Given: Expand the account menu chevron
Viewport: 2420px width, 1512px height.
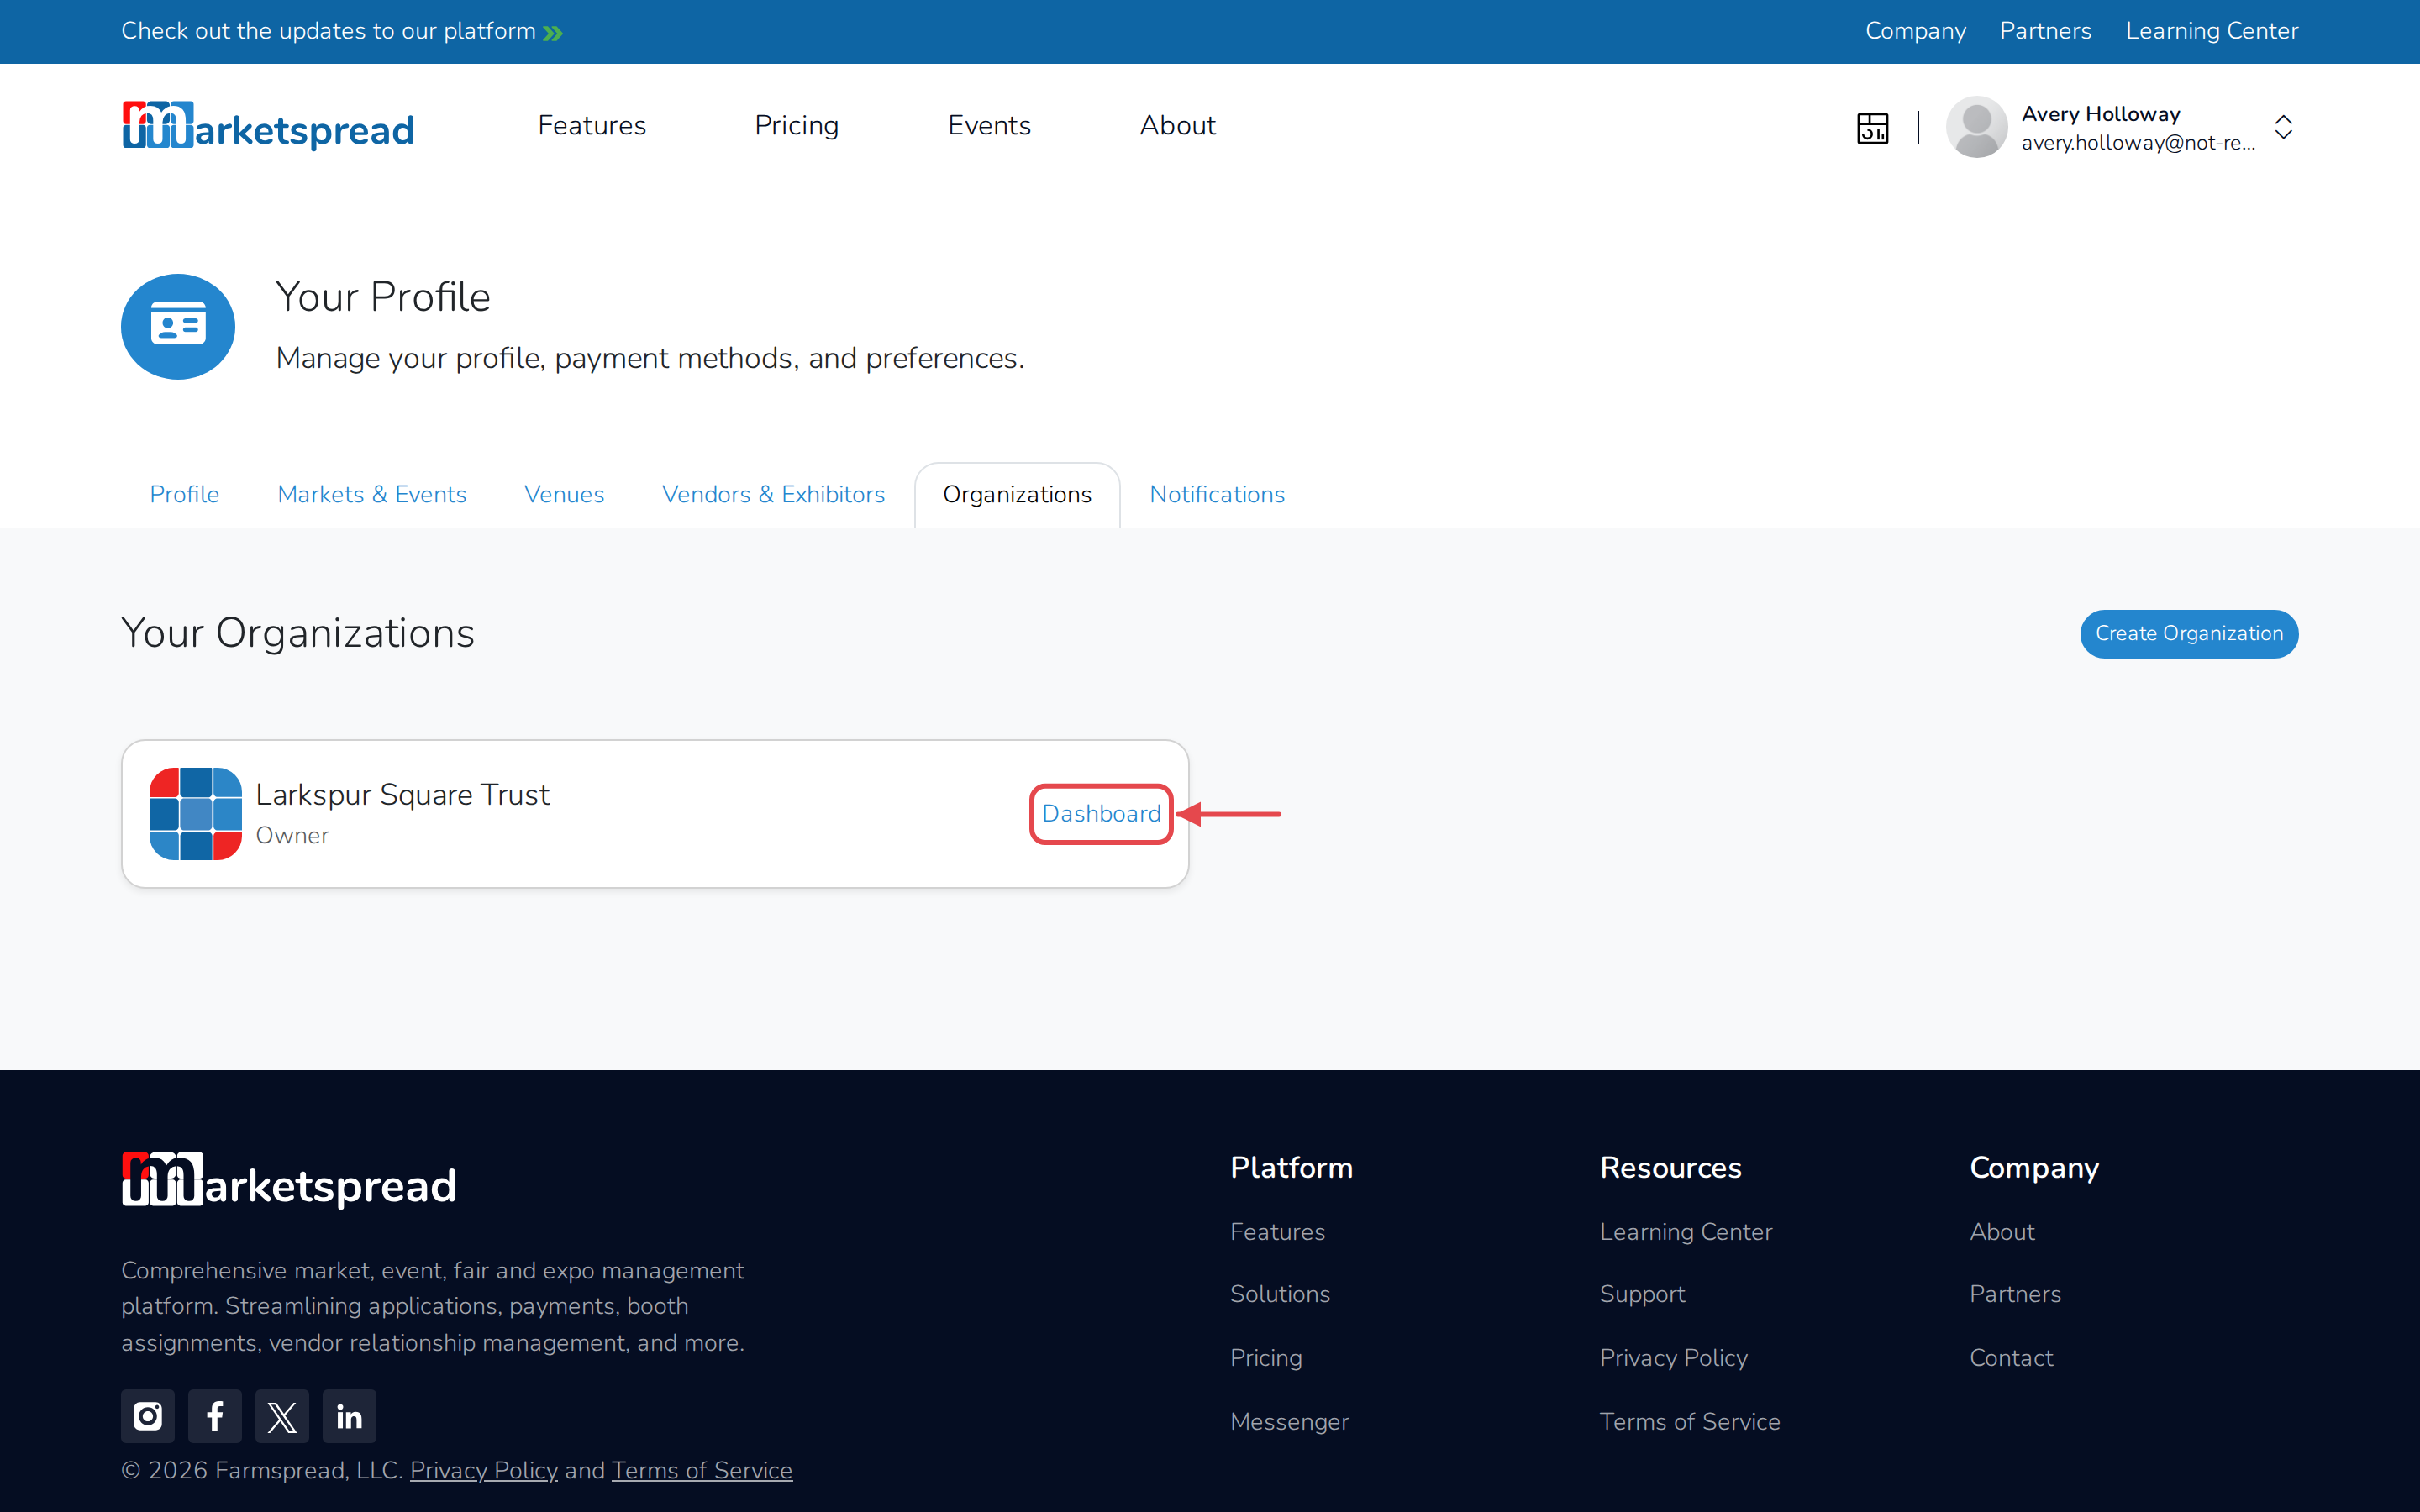Looking at the screenshot, I should pyautogui.click(x=2283, y=127).
